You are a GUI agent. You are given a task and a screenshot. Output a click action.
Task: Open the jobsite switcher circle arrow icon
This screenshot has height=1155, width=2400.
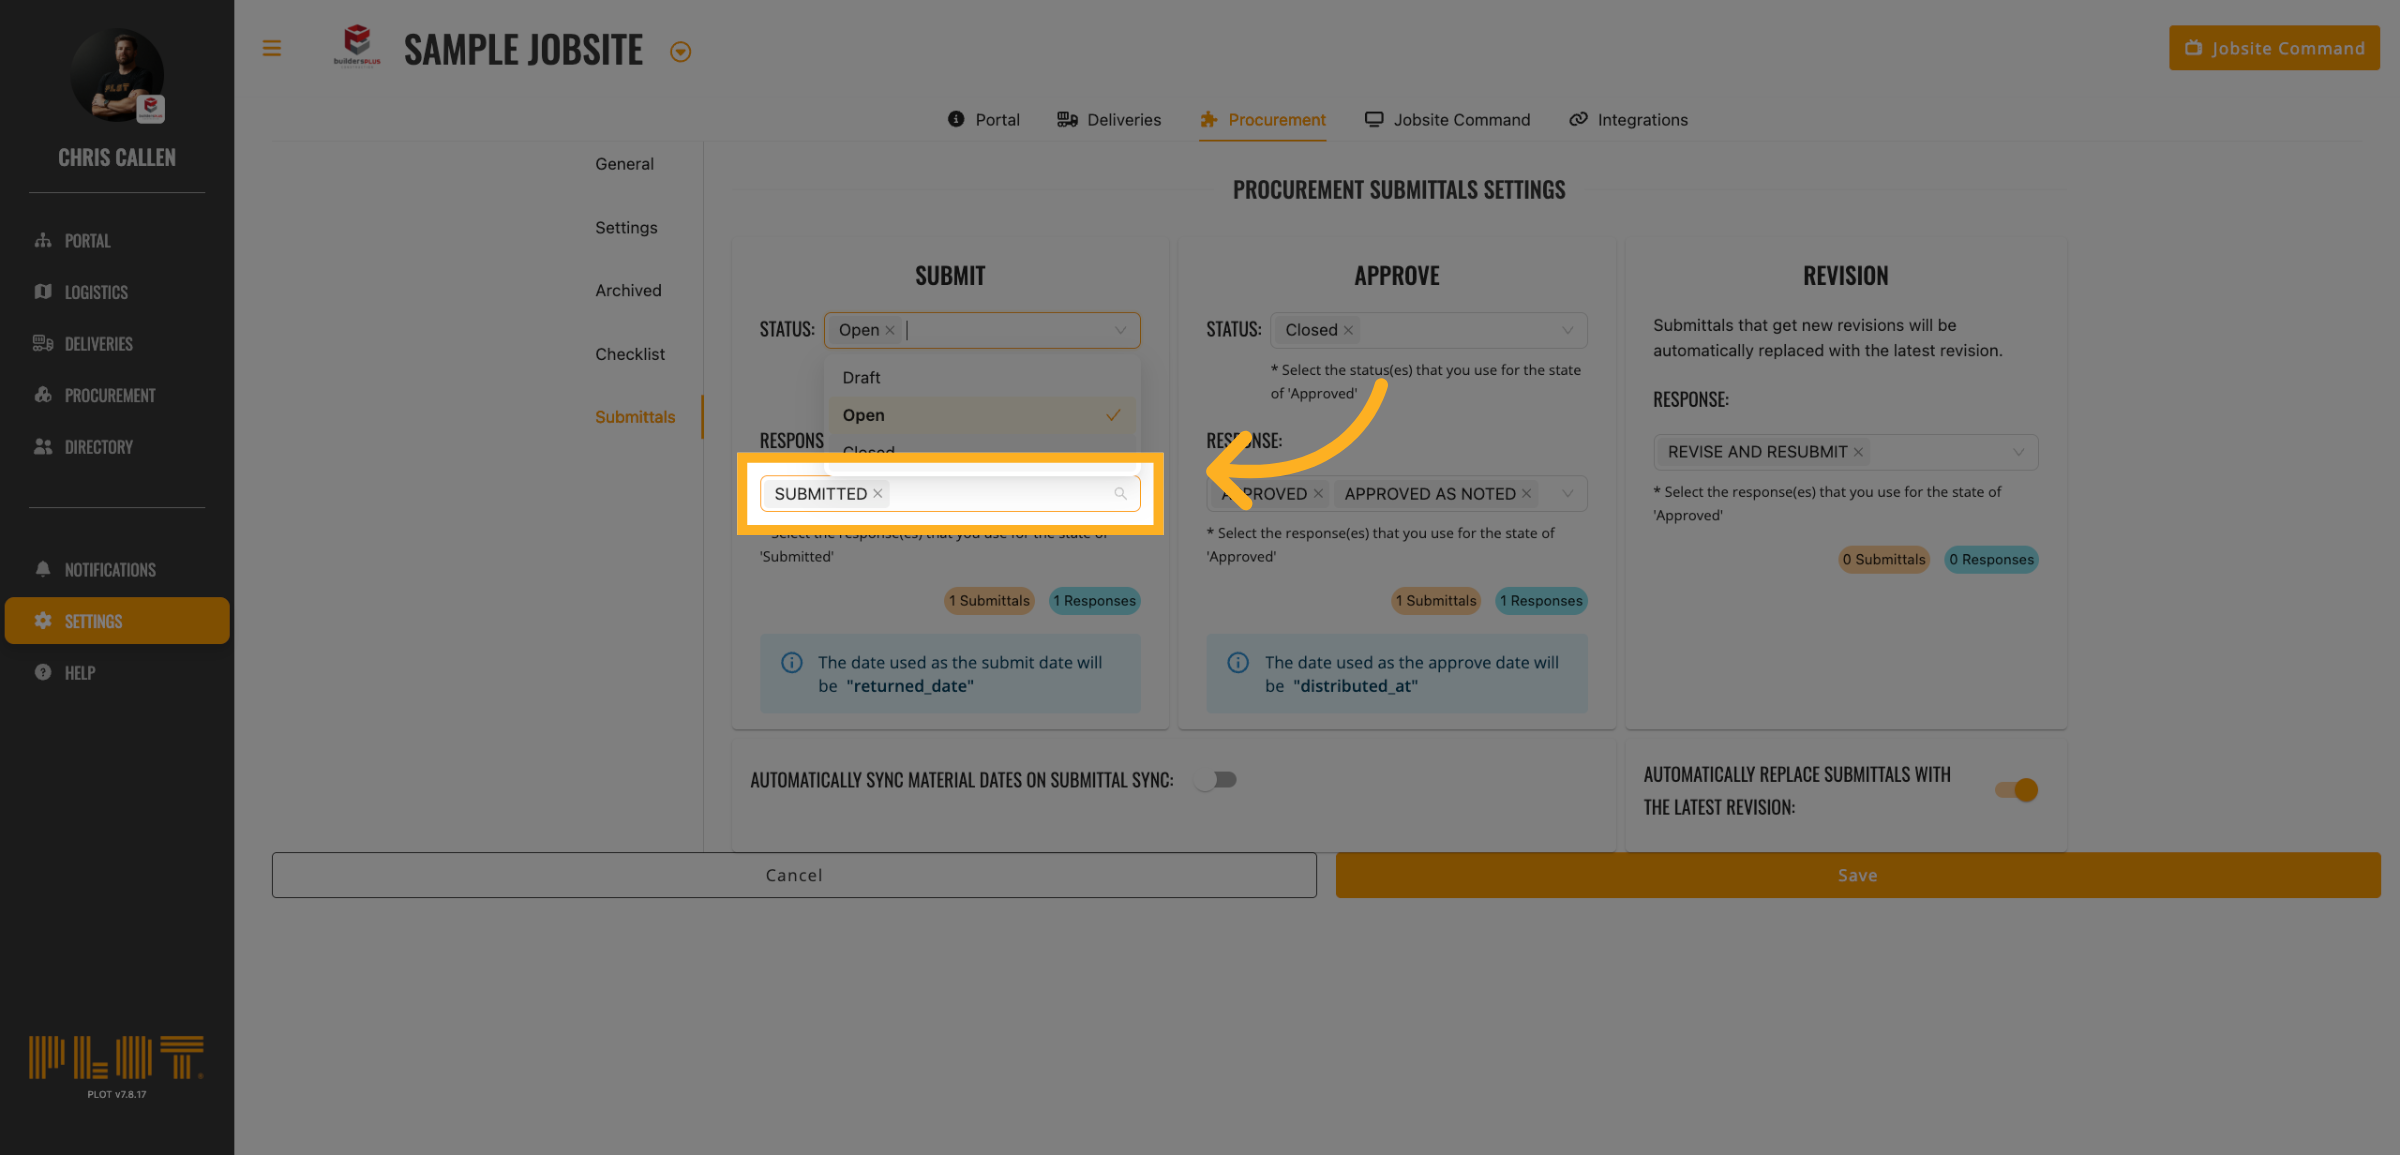pyautogui.click(x=680, y=52)
